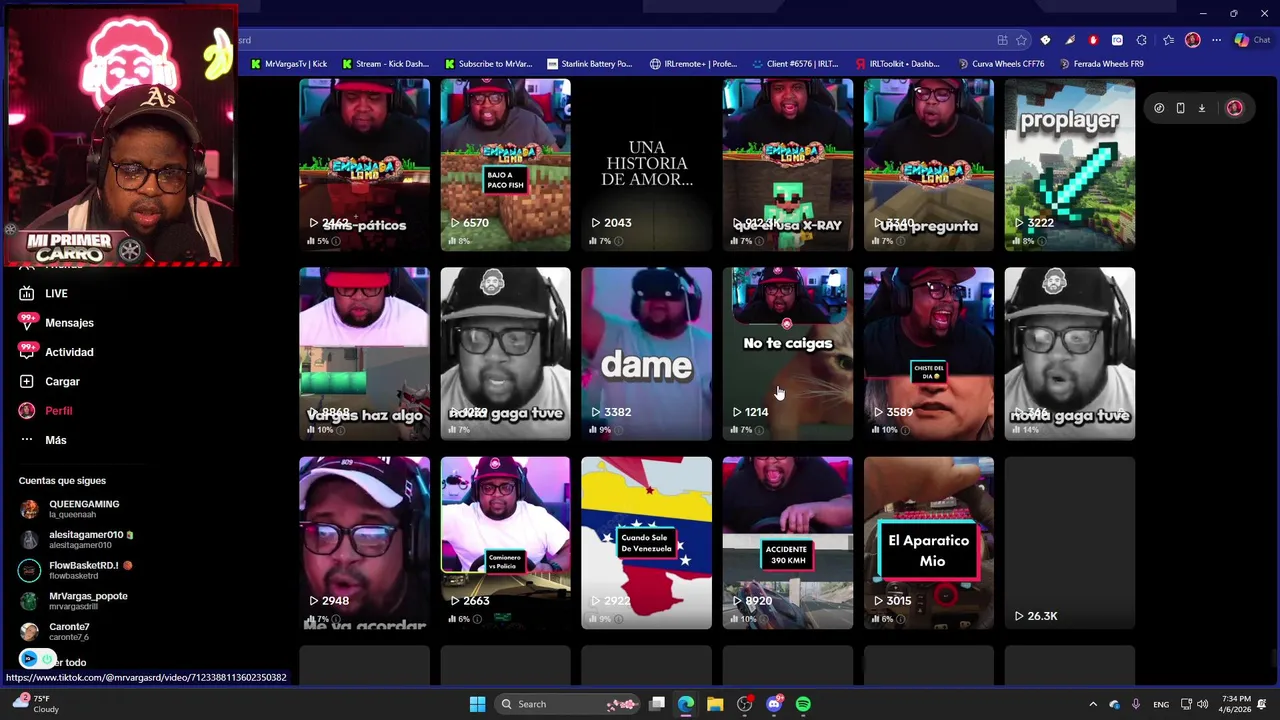Viewport: 1280px width, 720px height.
Task: Open Windows Start menu
Action: 477,704
